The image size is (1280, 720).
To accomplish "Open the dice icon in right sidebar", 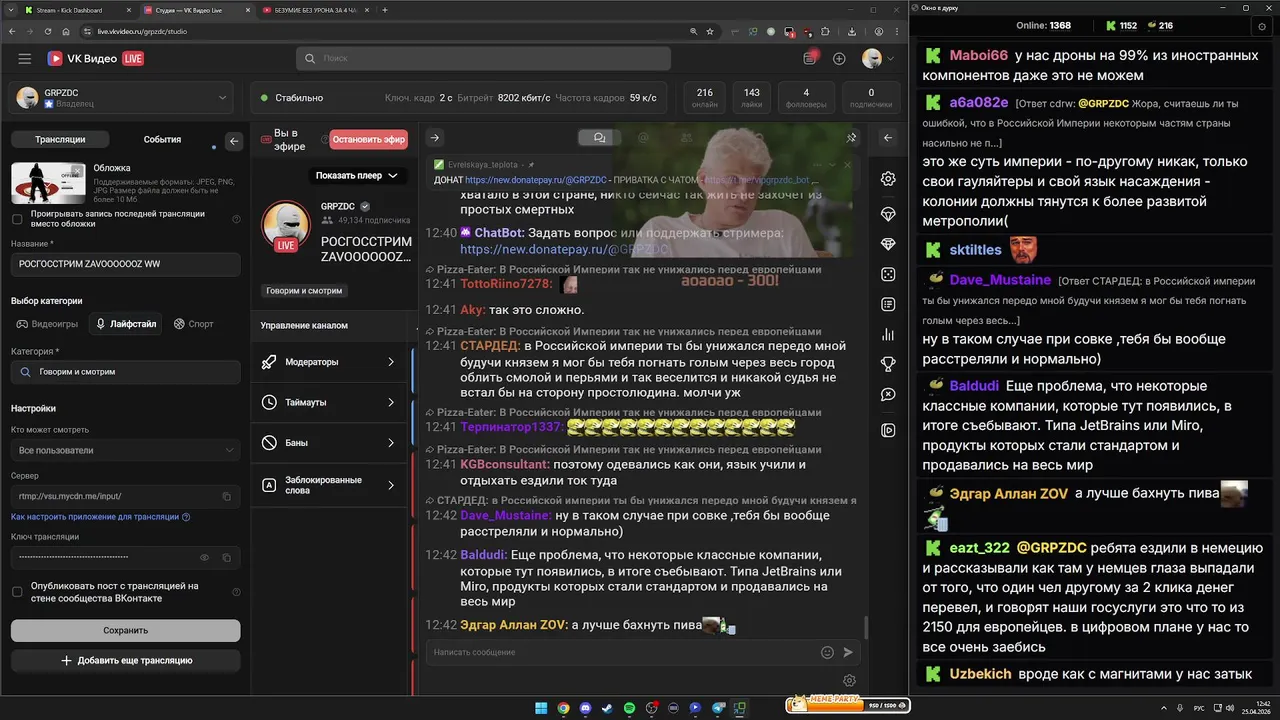I will coord(888,274).
